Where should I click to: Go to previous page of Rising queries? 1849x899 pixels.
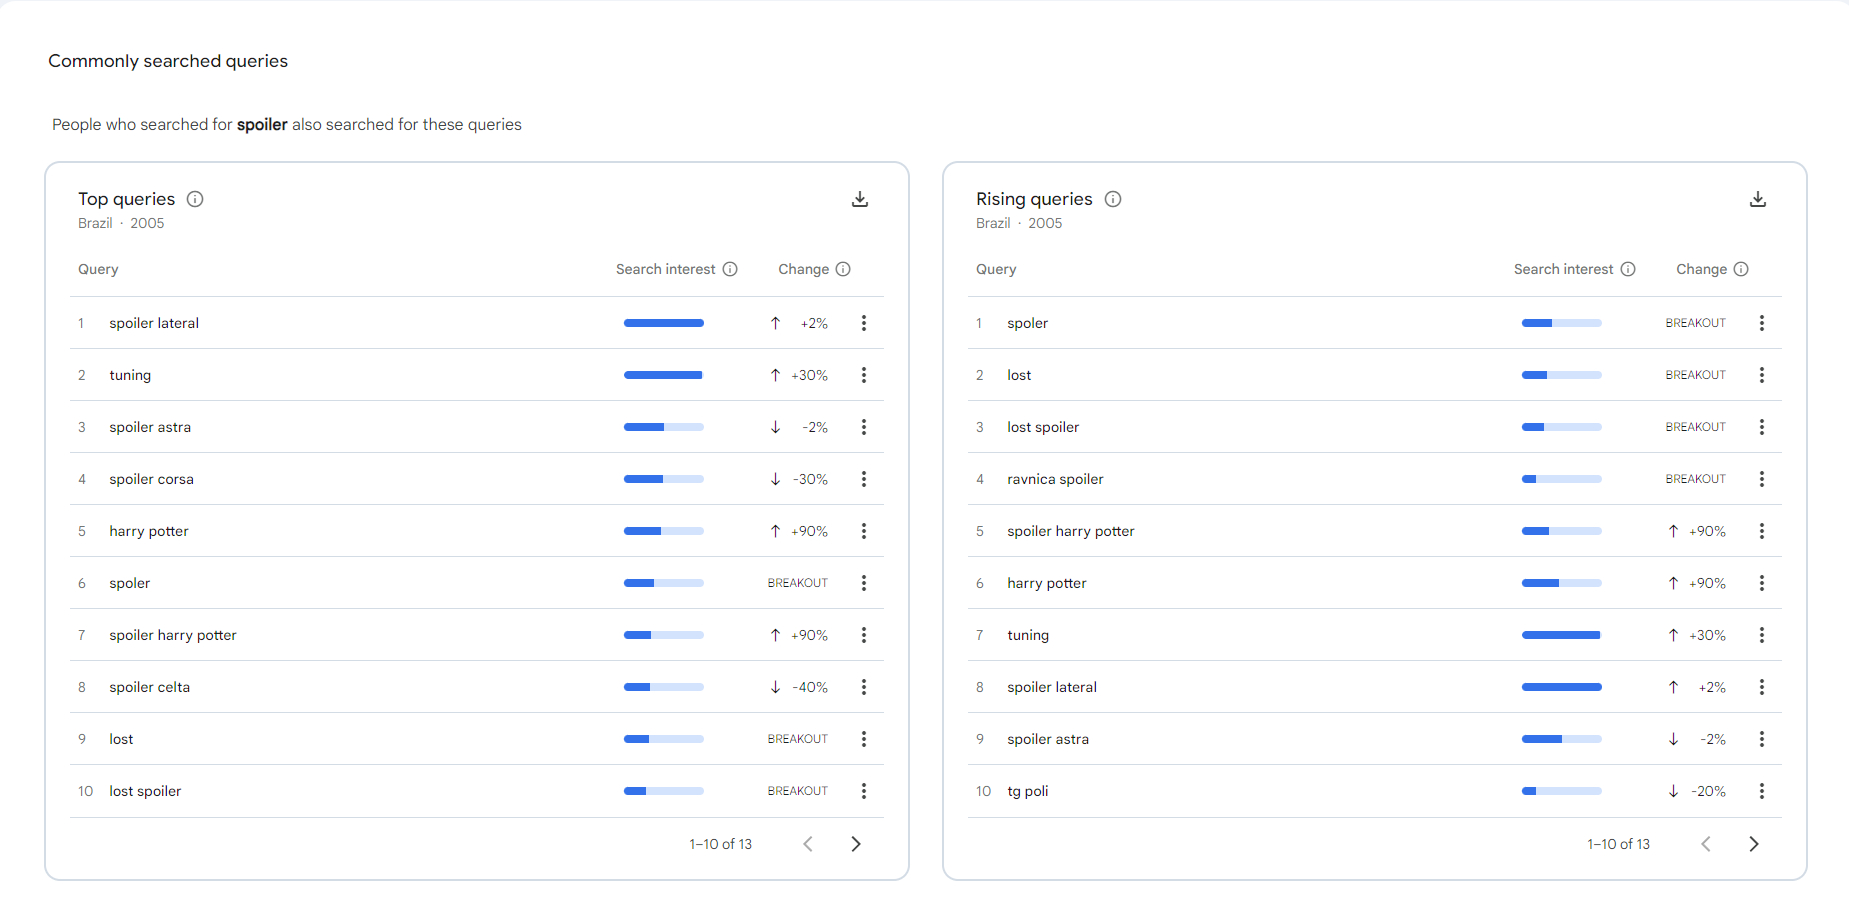(1706, 844)
